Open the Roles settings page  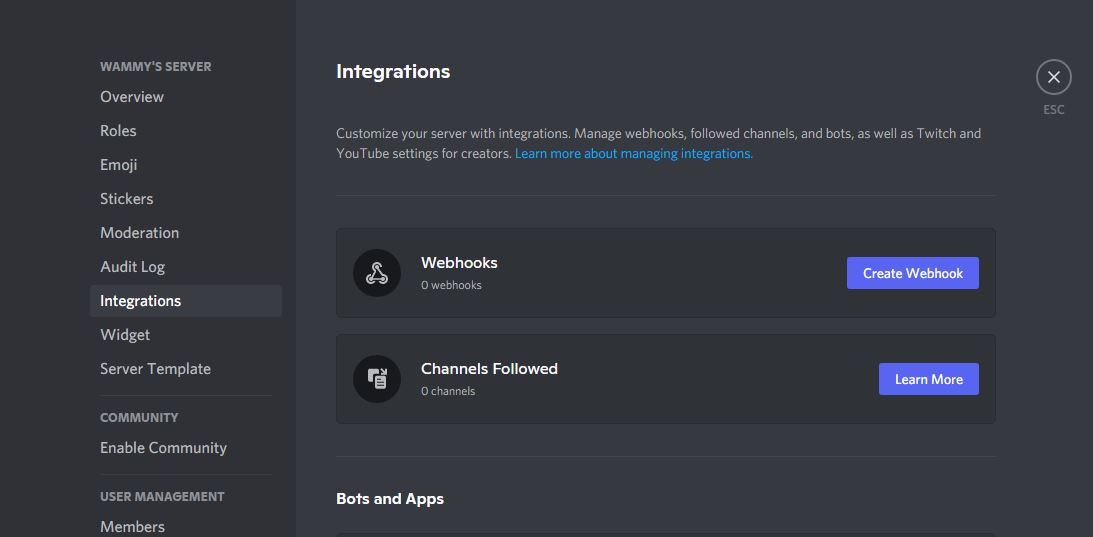coord(185,131)
